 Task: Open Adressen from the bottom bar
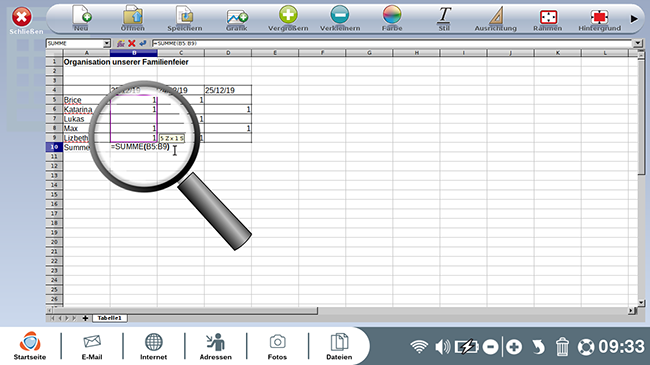[216, 346]
